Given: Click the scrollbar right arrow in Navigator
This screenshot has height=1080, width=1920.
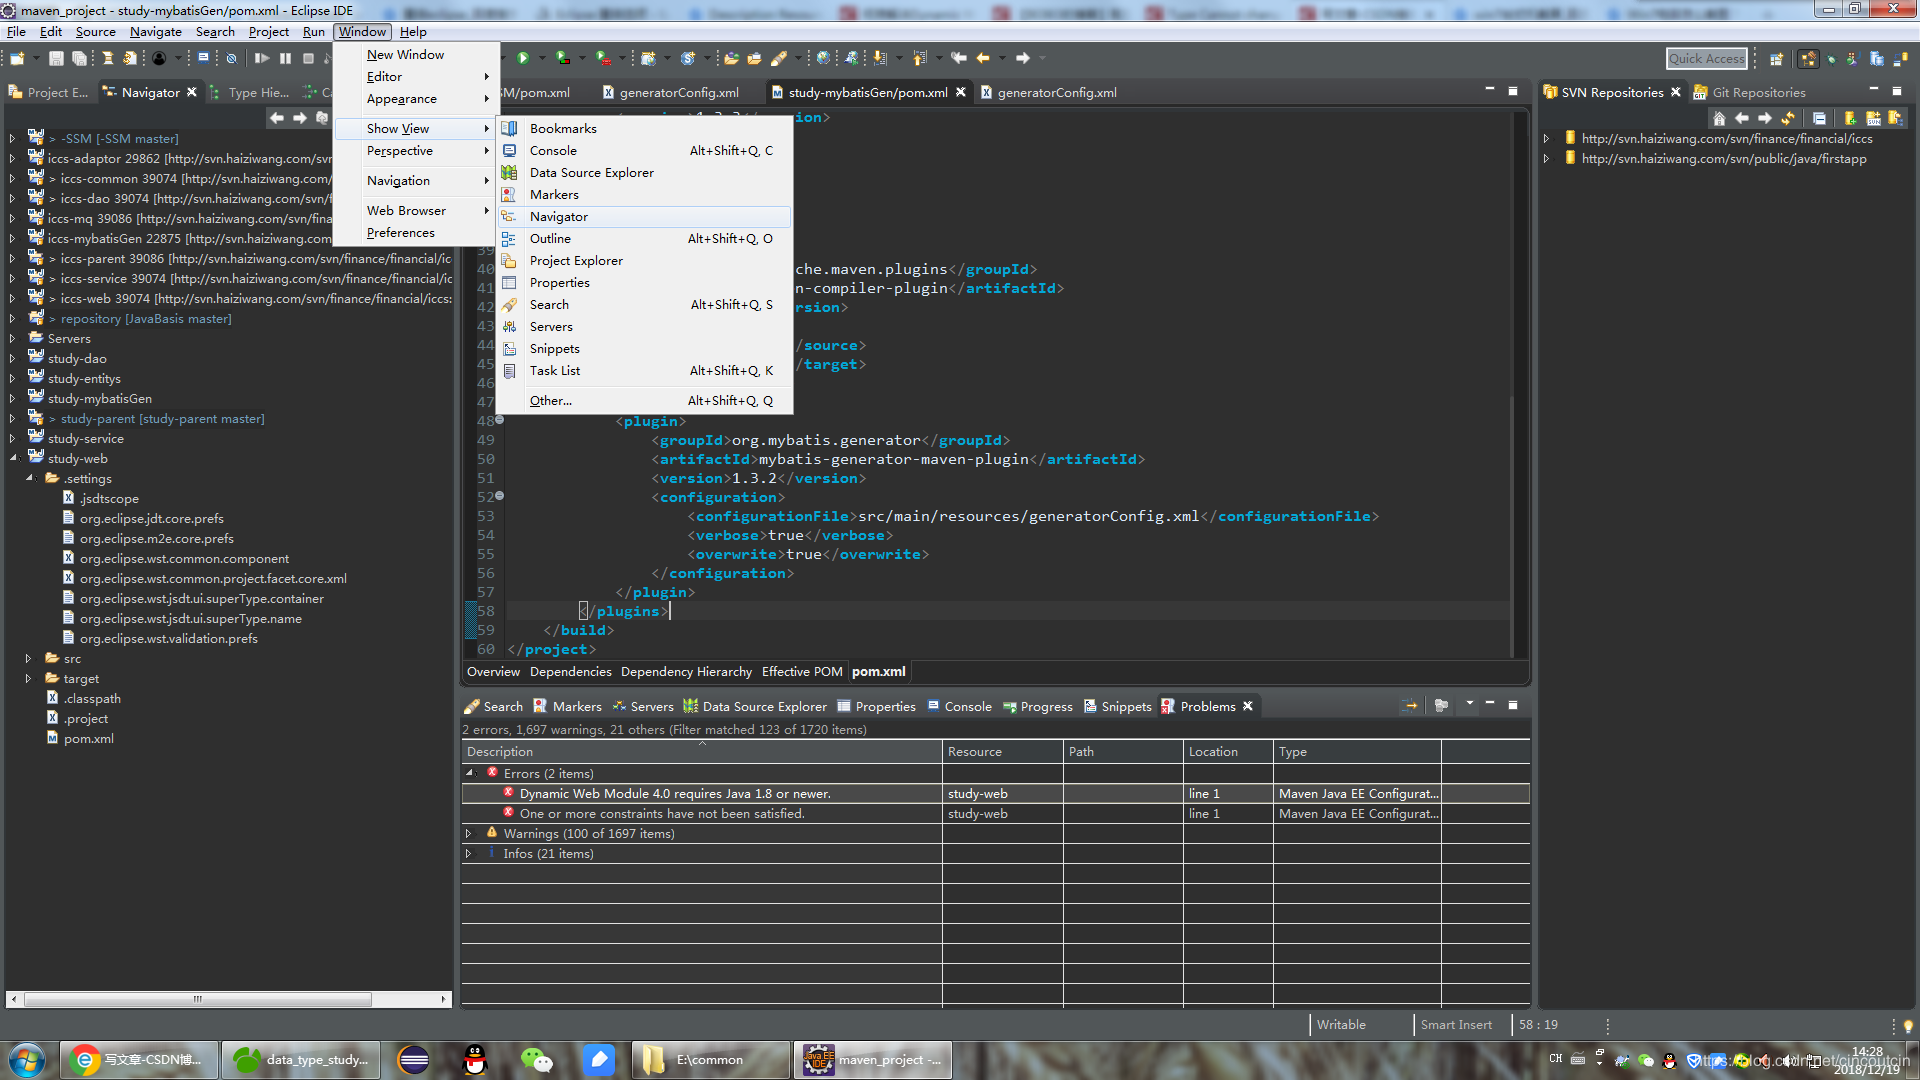Looking at the screenshot, I should point(443,999).
